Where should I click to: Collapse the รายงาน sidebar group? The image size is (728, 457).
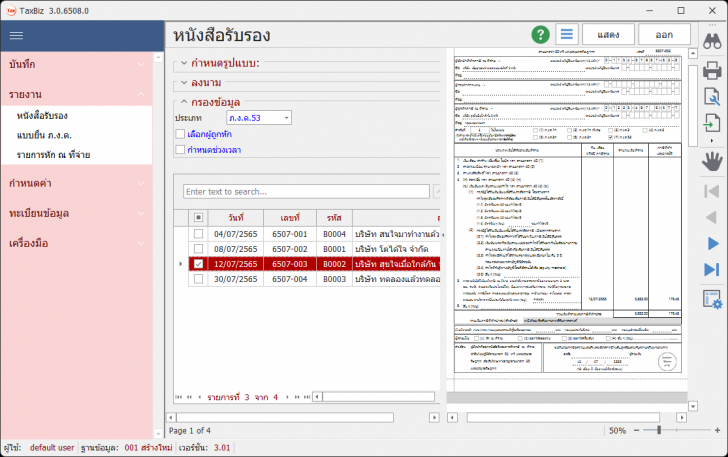(x=77, y=94)
